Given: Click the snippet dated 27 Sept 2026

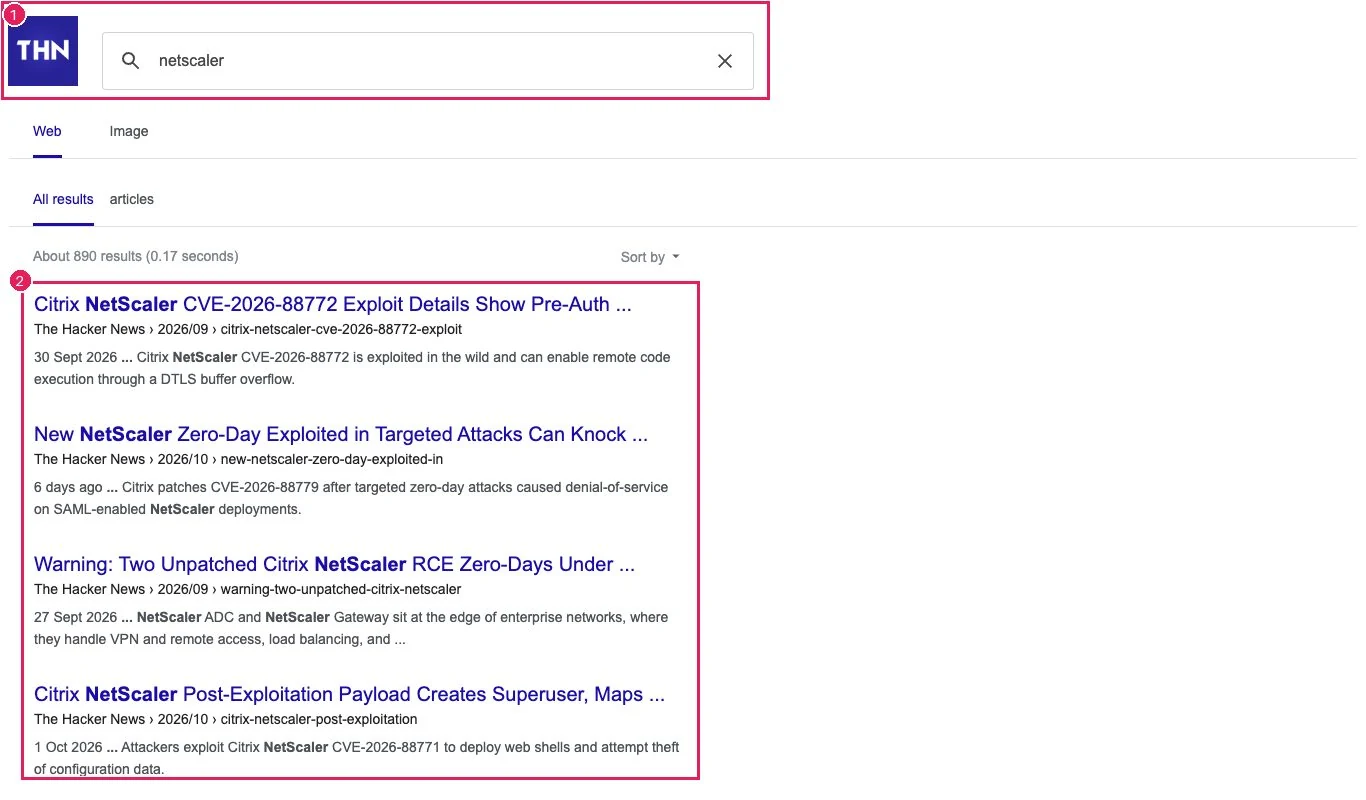Looking at the screenshot, I should point(351,628).
